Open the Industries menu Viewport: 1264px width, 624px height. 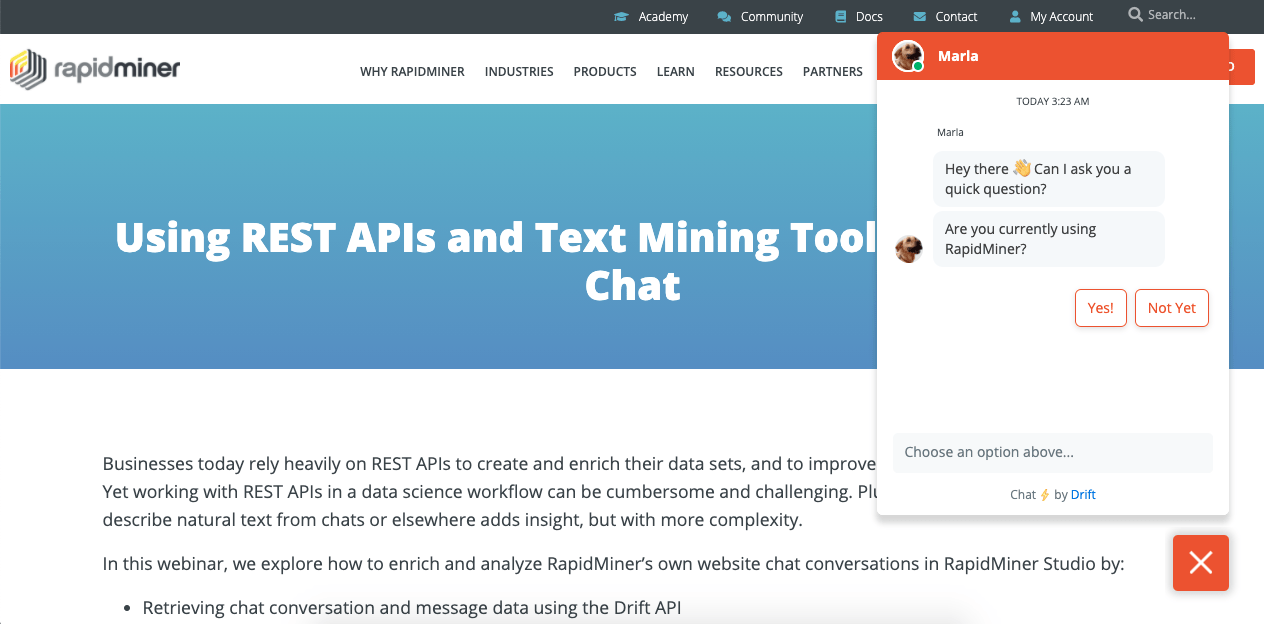click(519, 72)
